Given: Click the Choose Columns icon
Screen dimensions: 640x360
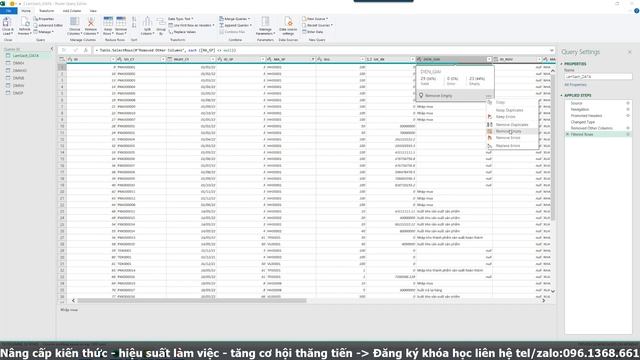Looking at the screenshot, I should pos(74,22).
